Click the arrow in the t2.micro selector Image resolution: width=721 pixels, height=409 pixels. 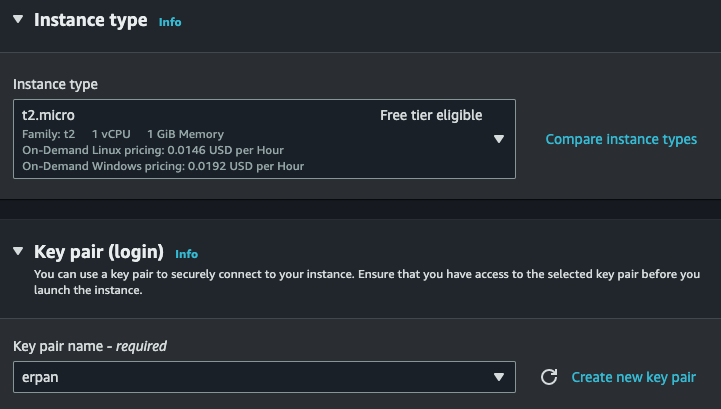click(499, 139)
